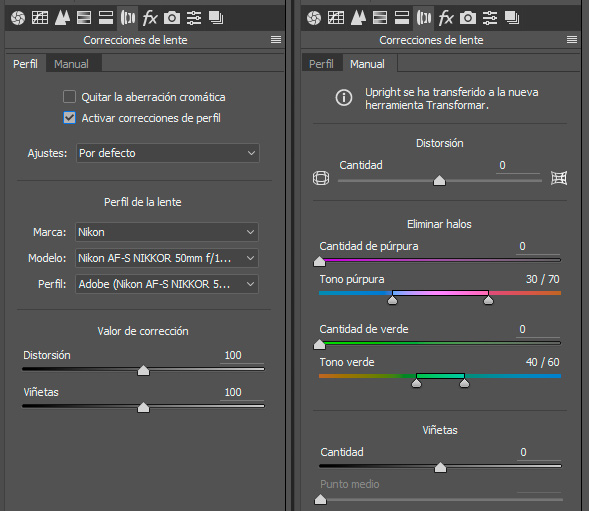Open Camera Calibration icon in left panel
The width and height of the screenshot is (589, 511).
point(172,18)
